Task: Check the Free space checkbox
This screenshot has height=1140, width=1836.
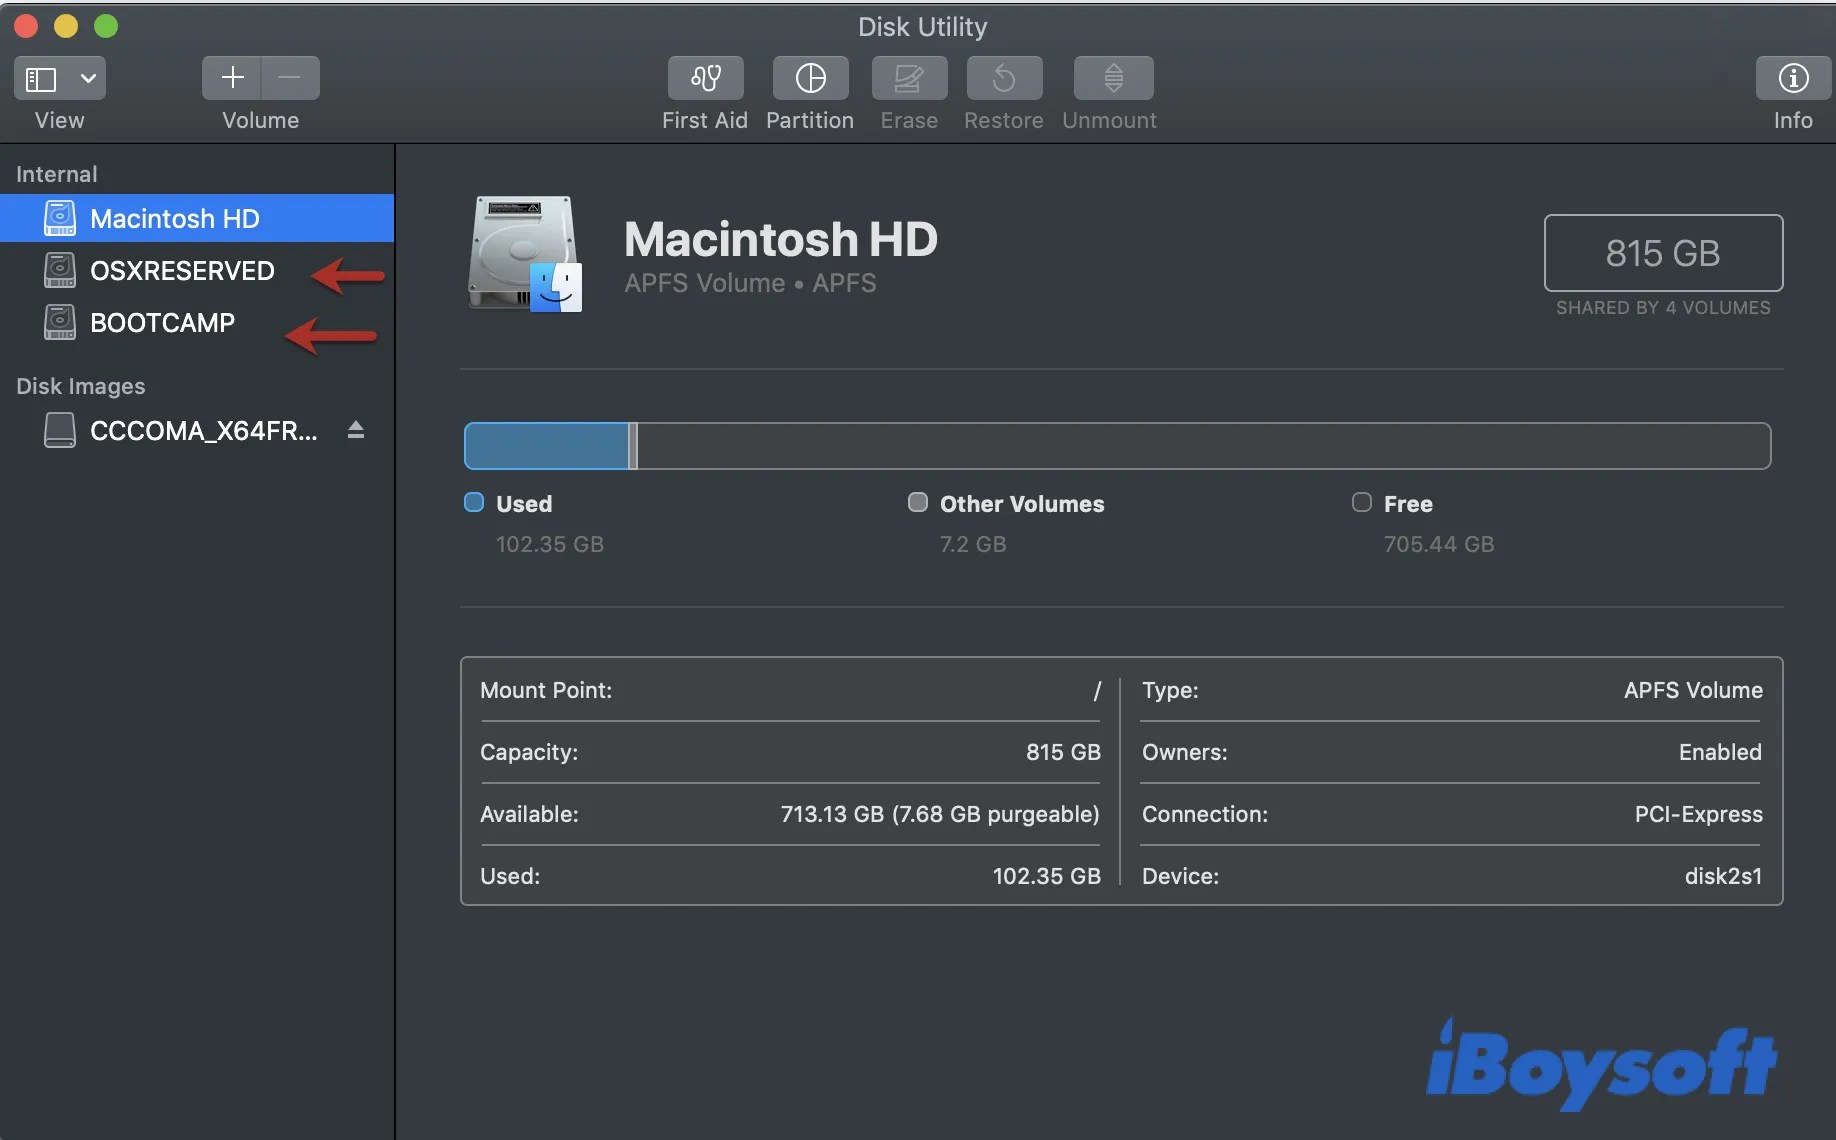Action: click(x=1360, y=502)
